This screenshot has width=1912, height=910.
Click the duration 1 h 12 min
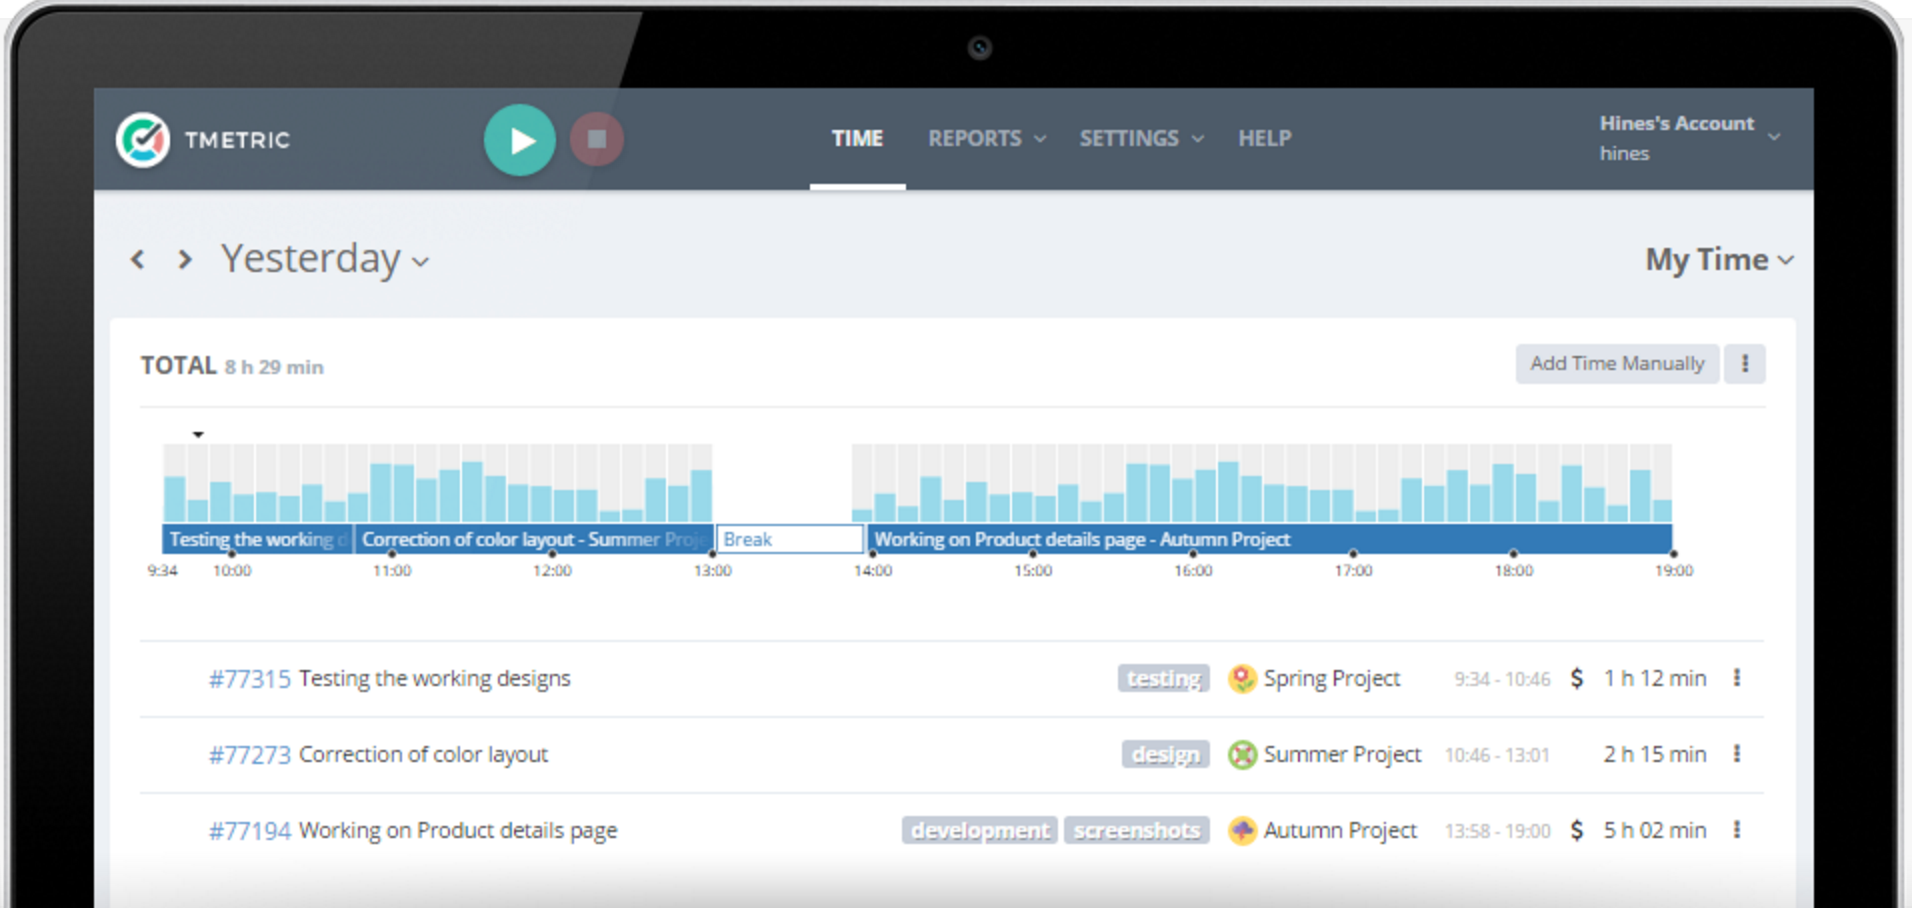(1655, 678)
